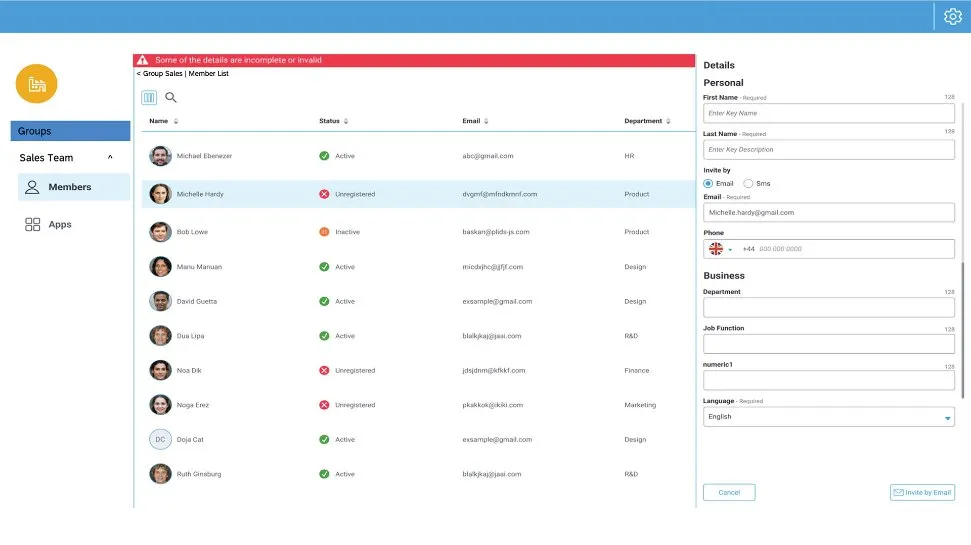Toggle the column view icon above table
The image size is (971, 545).
149,98
